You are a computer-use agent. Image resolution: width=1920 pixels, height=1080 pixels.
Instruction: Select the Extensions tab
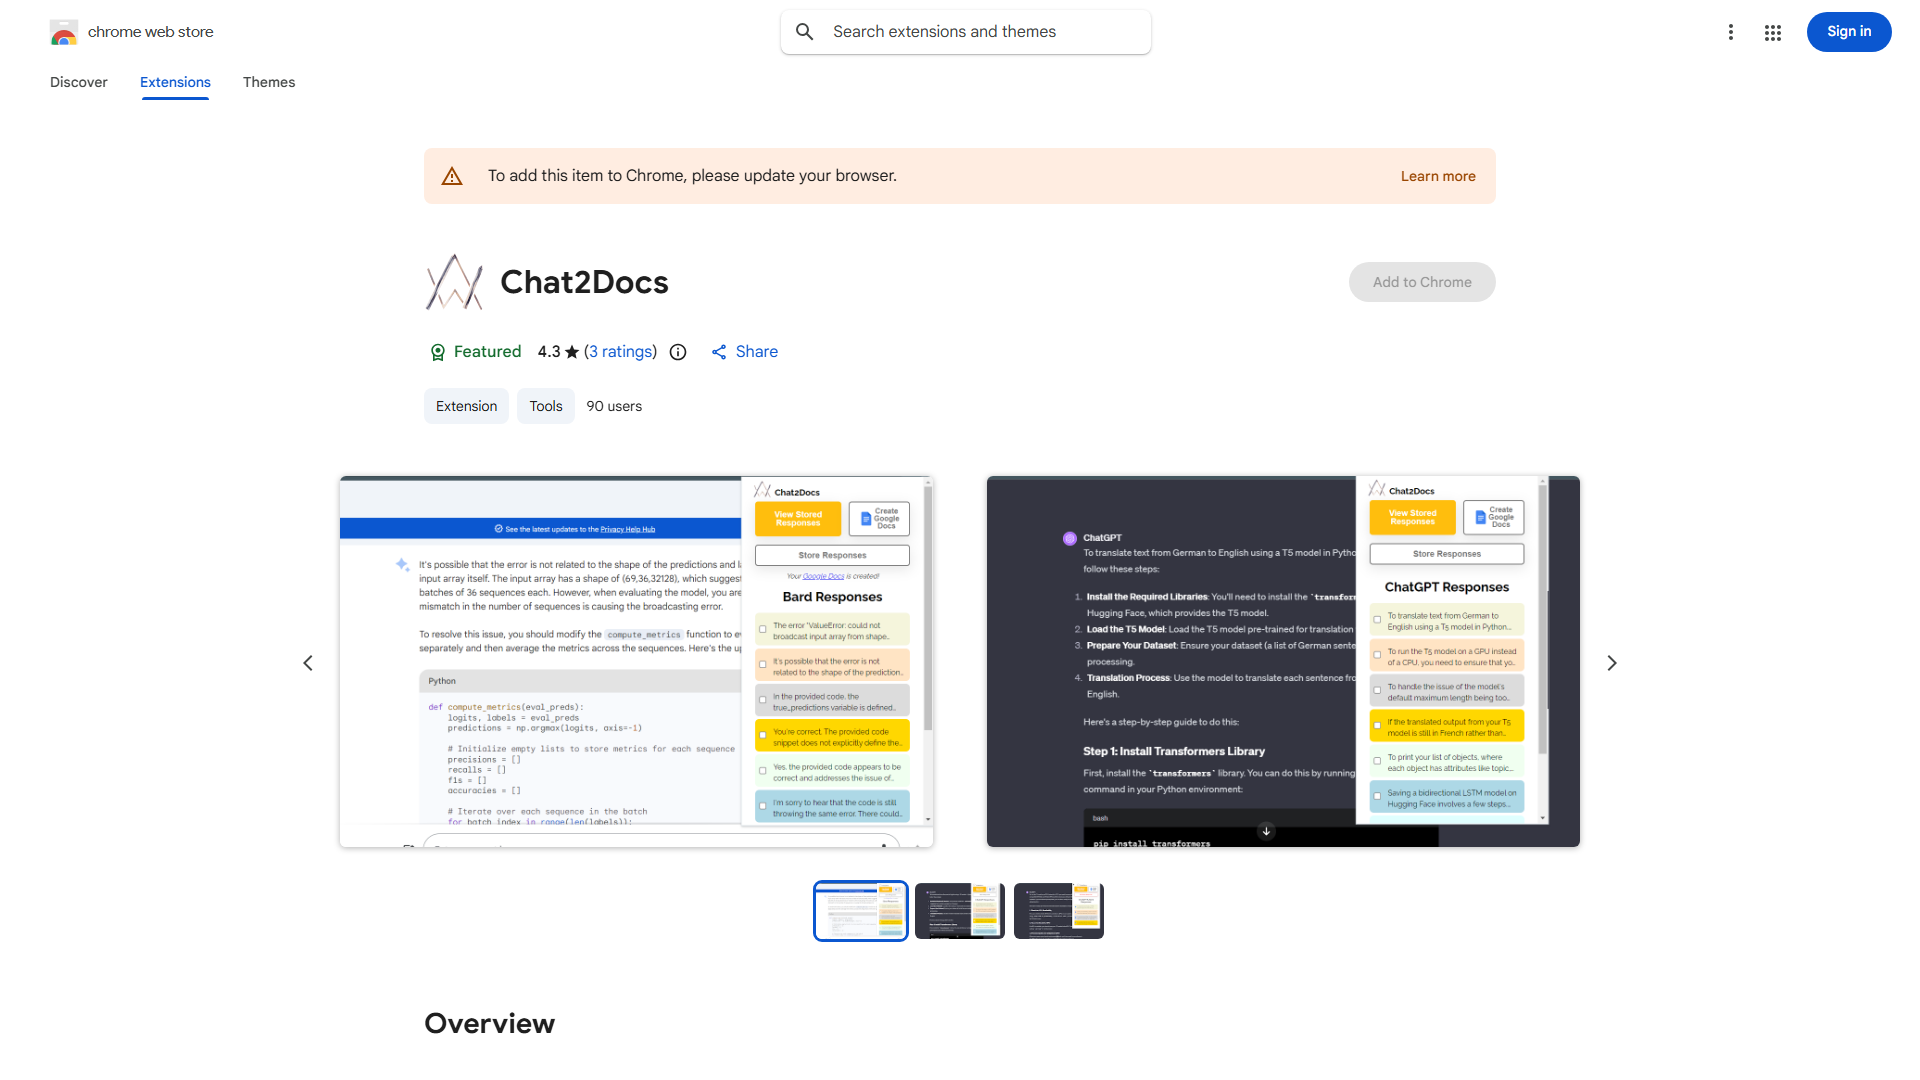tap(175, 82)
